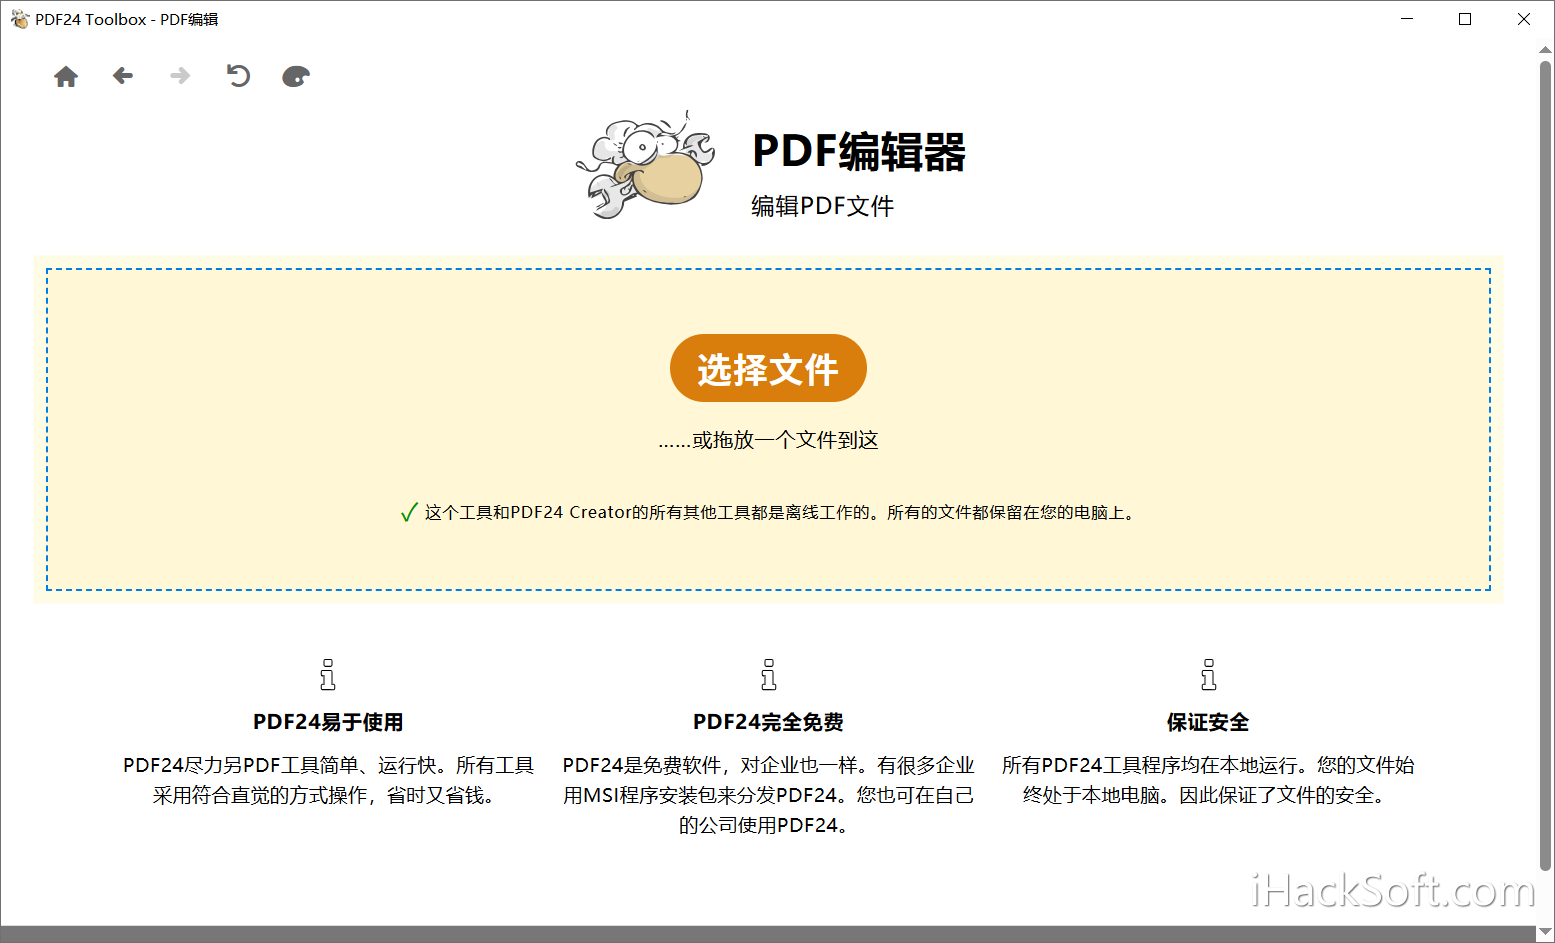Close the PDF24 Toolbox window
1555x943 pixels.
point(1524,19)
